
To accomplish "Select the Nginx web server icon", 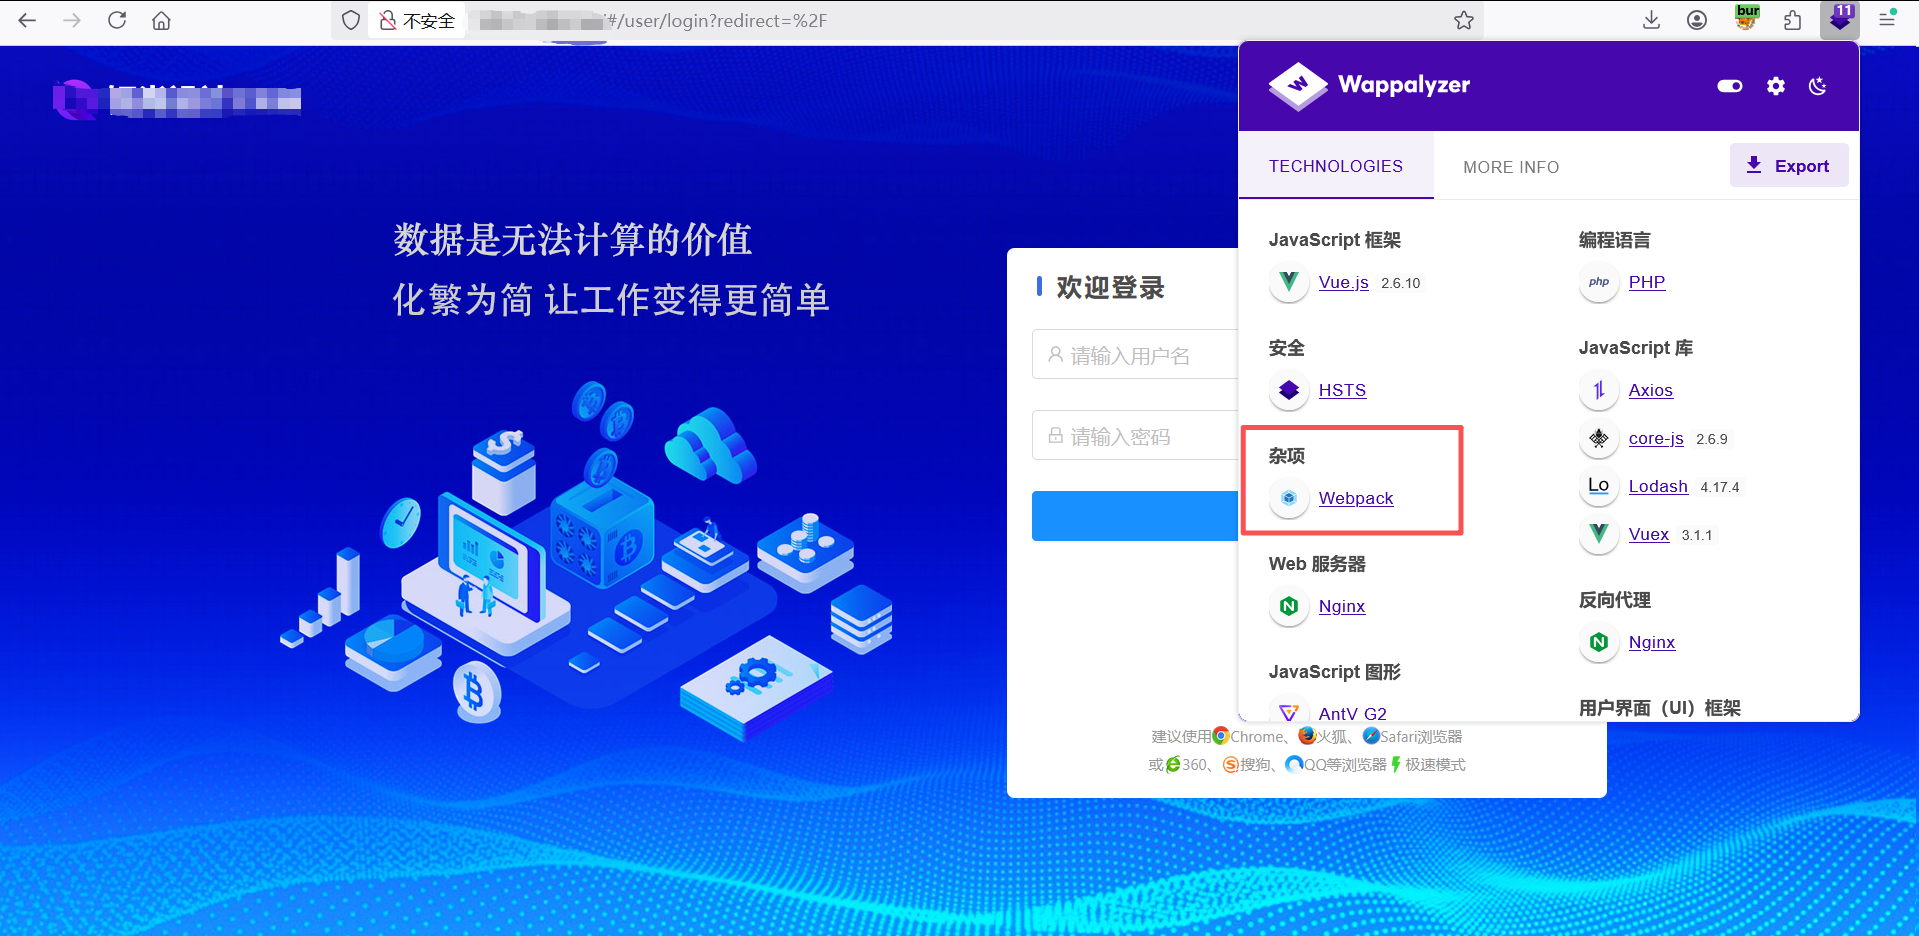I will click(1288, 606).
